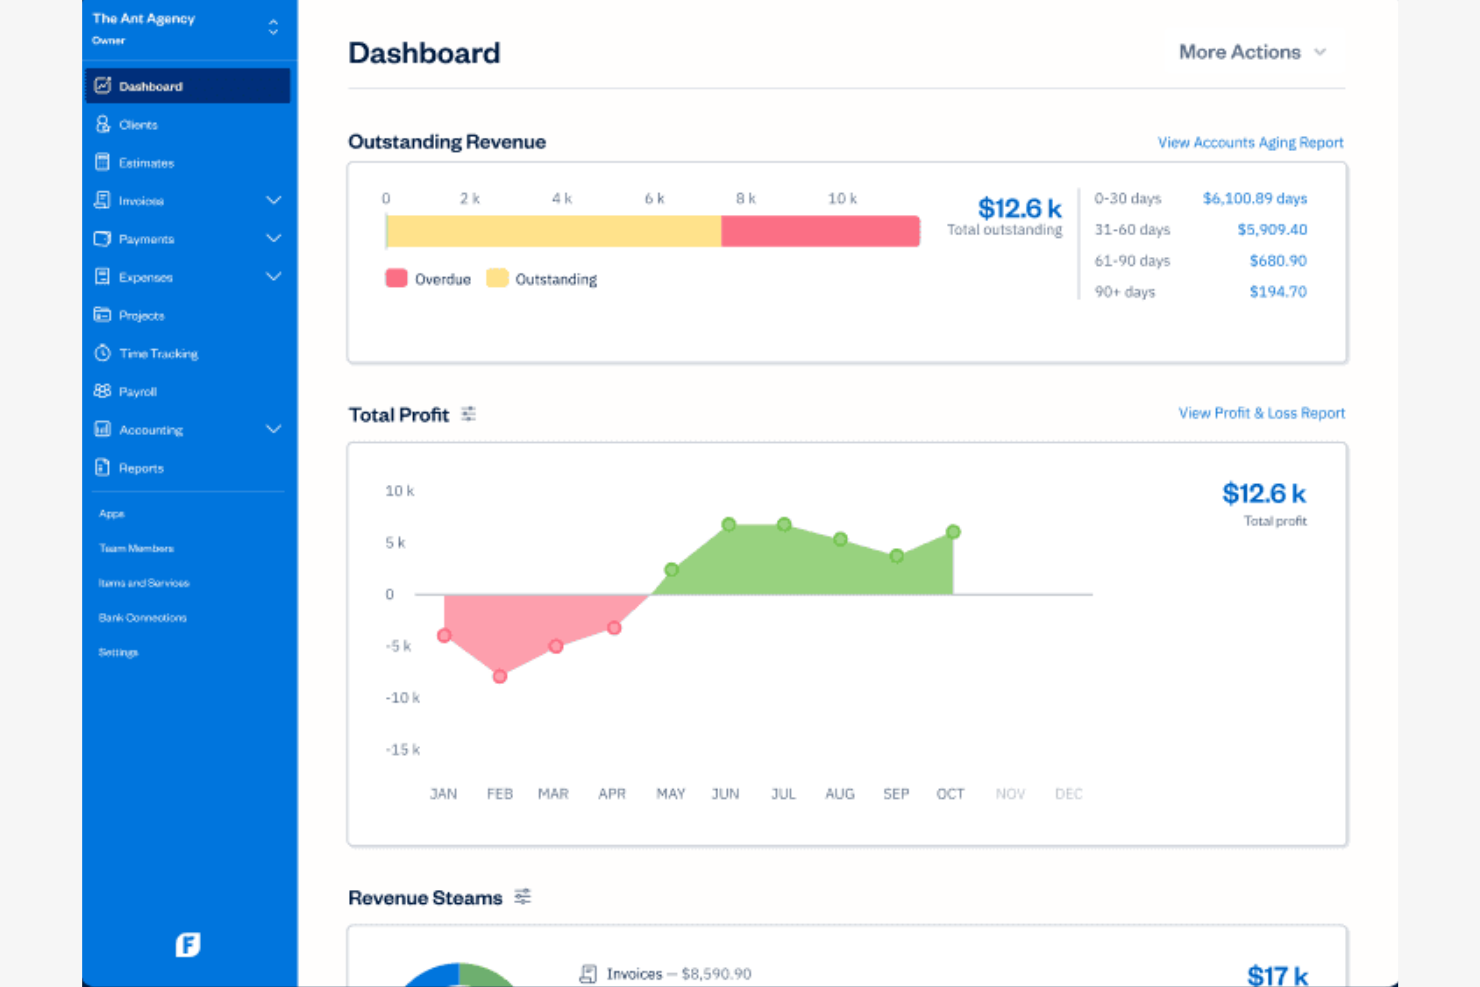Viewport: 1480px width, 987px height.
Task: Toggle the Outstanding legend swatch
Action: pos(497,278)
